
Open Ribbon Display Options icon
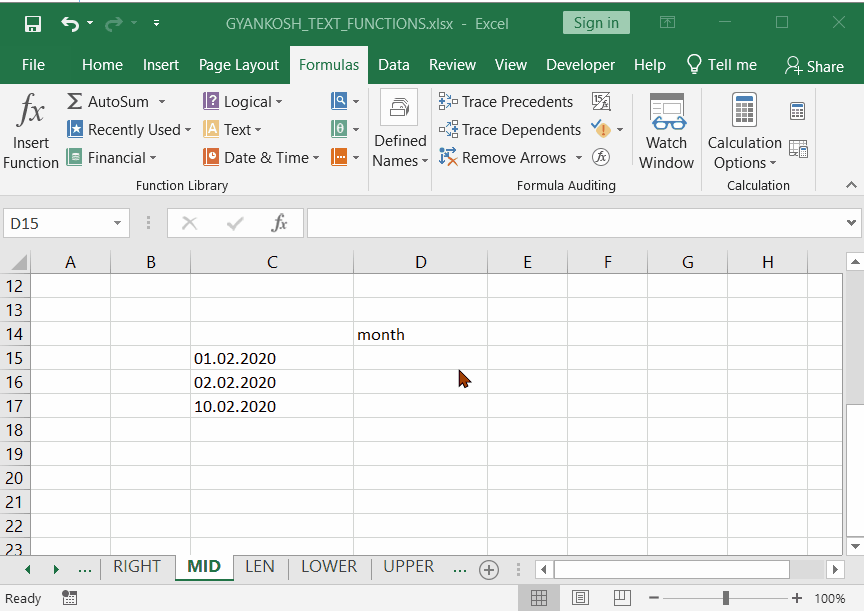667,23
